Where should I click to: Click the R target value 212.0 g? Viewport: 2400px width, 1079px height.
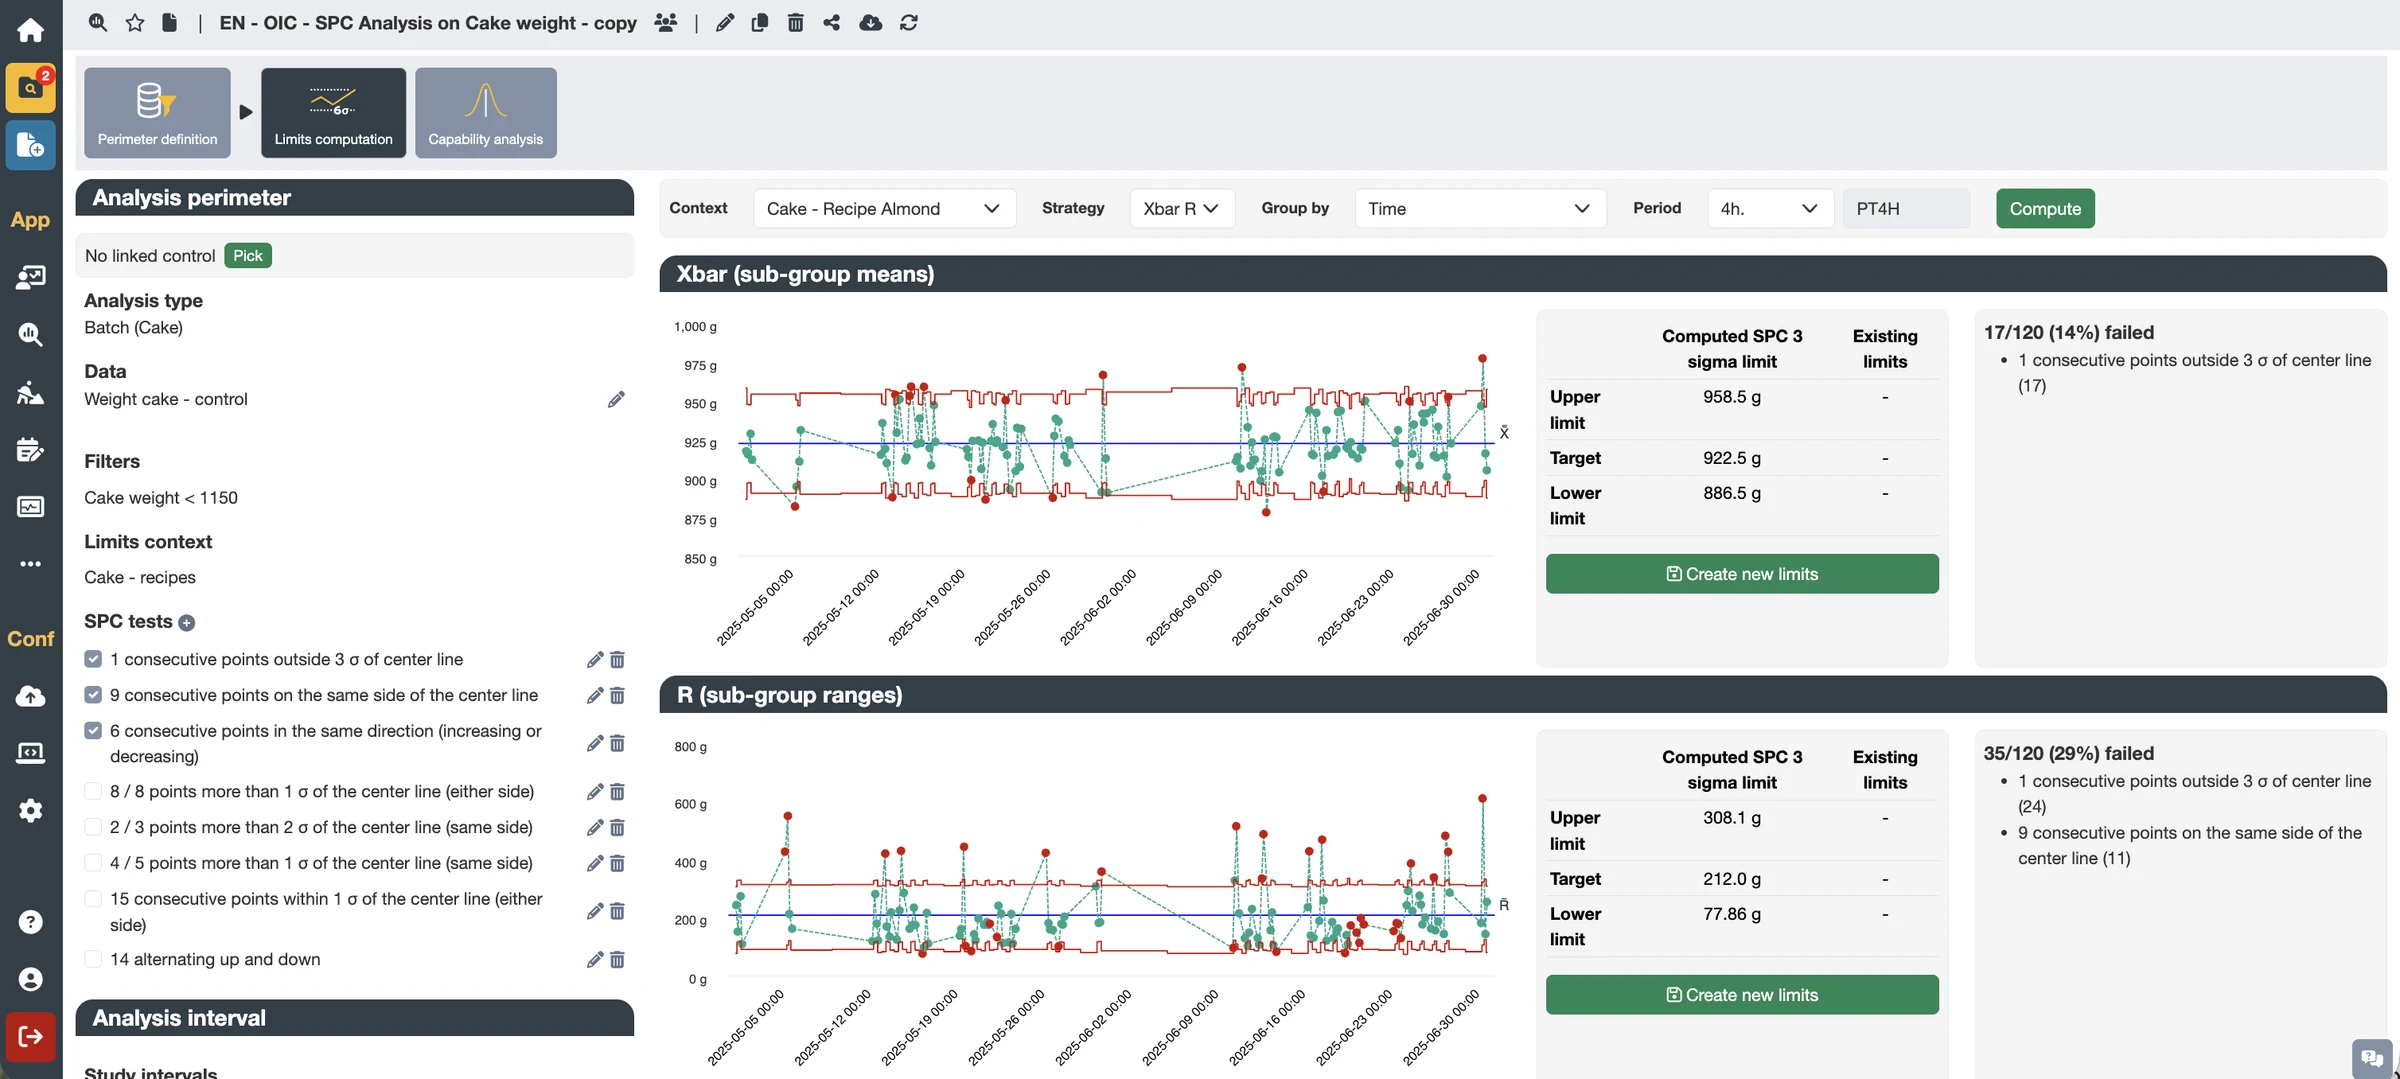point(1732,879)
